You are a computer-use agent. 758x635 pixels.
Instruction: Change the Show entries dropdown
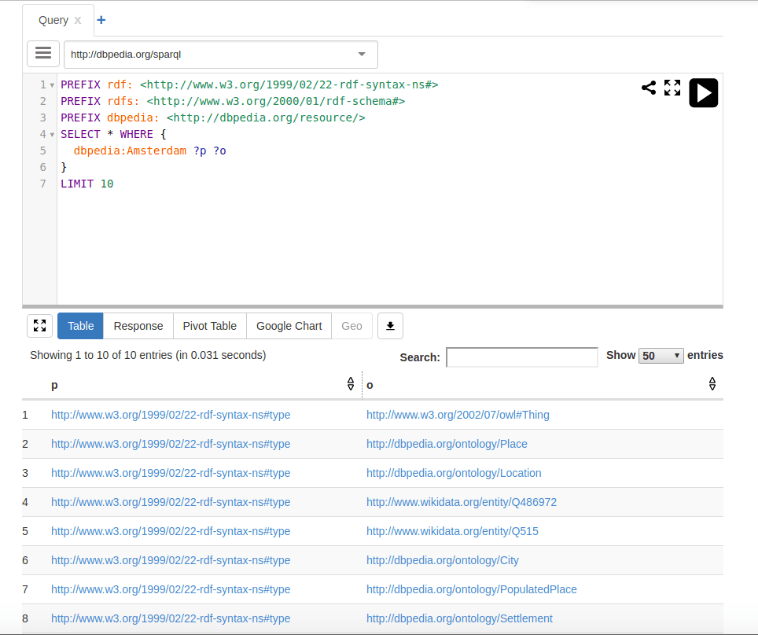click(x=661, y=356)
